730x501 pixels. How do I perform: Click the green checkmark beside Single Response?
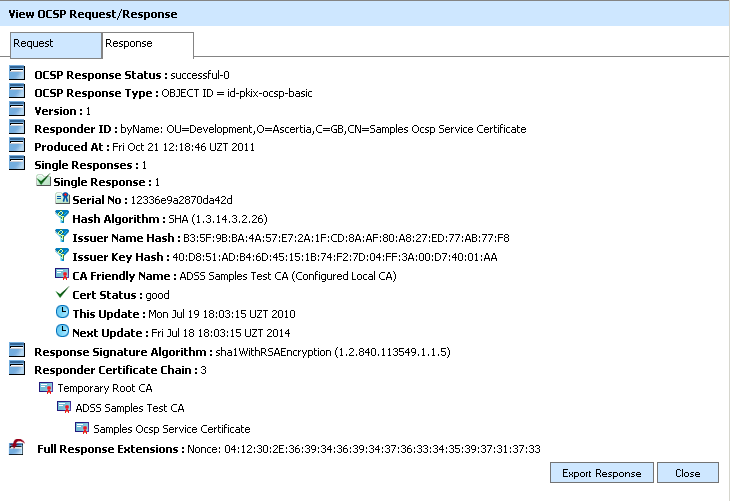tap(43, 182)
